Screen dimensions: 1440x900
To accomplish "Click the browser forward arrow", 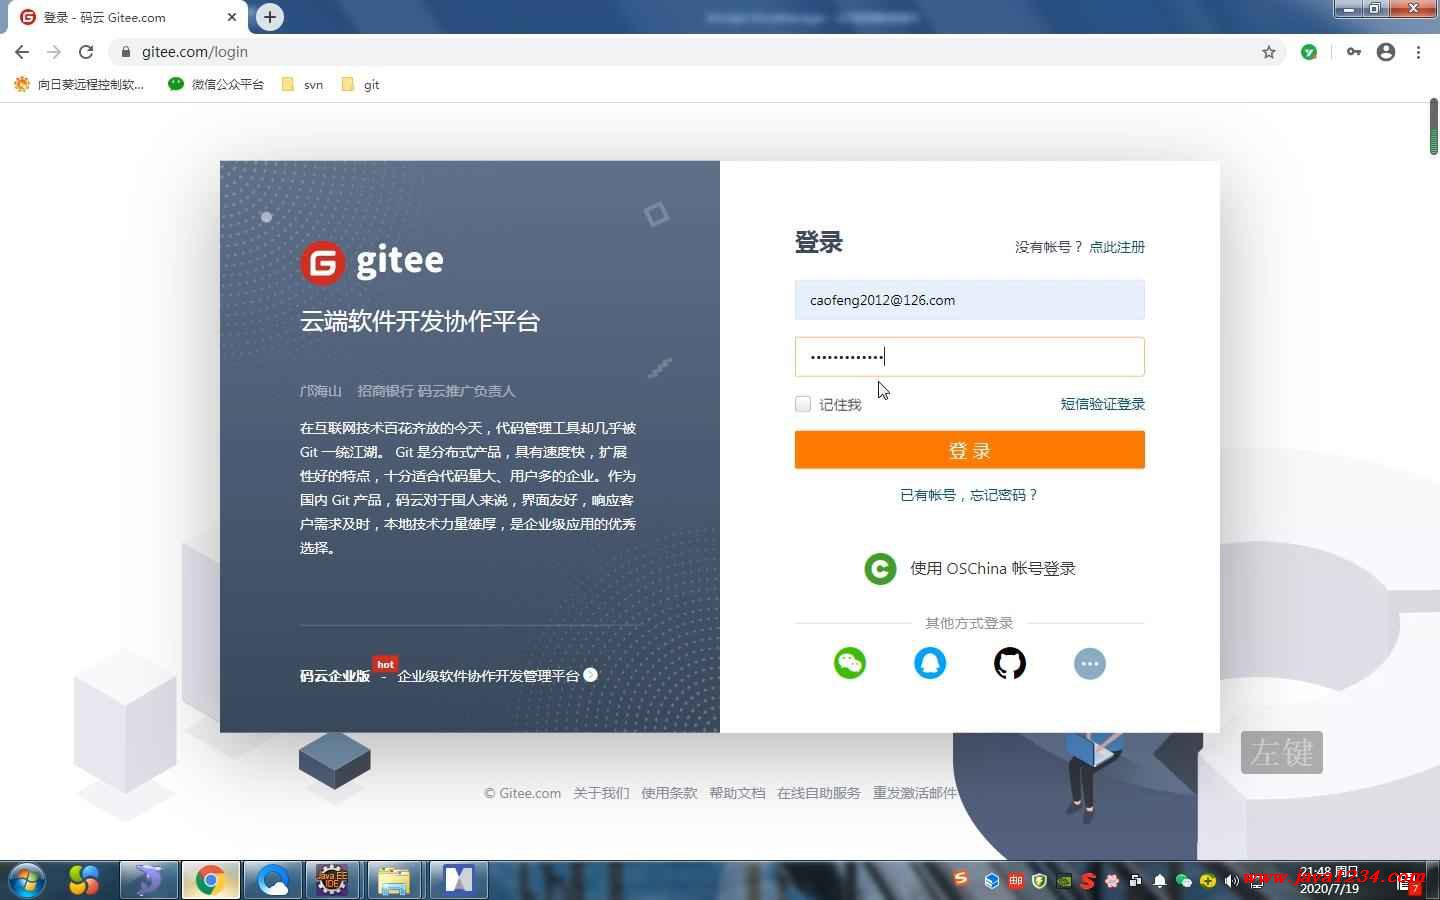I will coord(54,52).
